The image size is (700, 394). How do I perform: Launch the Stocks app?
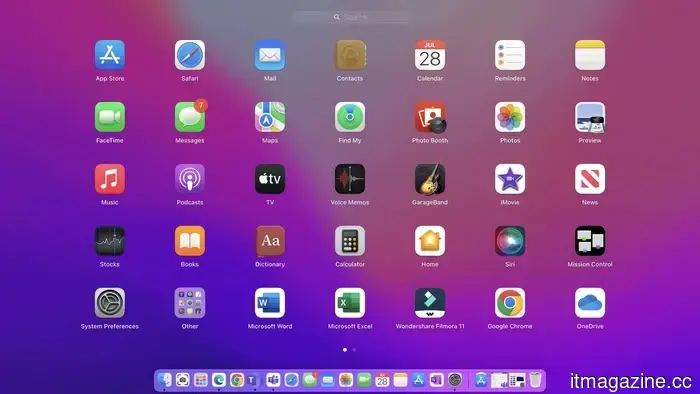tap(110, 241)
